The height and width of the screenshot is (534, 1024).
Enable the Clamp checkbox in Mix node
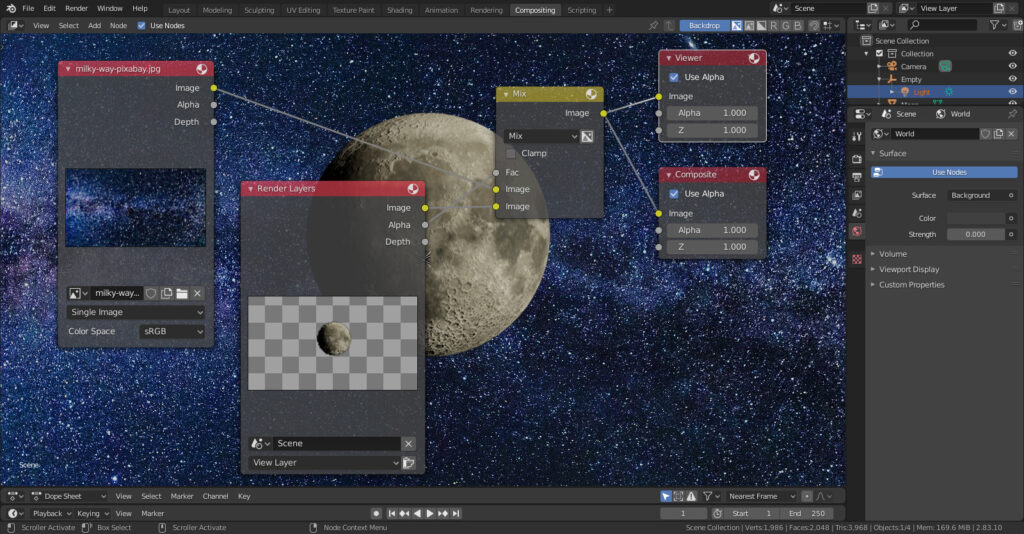(511, 153)
